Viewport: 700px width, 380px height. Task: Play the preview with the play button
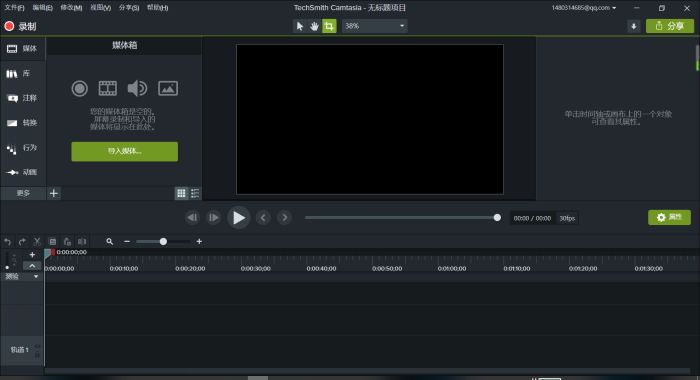coord(238,218)
